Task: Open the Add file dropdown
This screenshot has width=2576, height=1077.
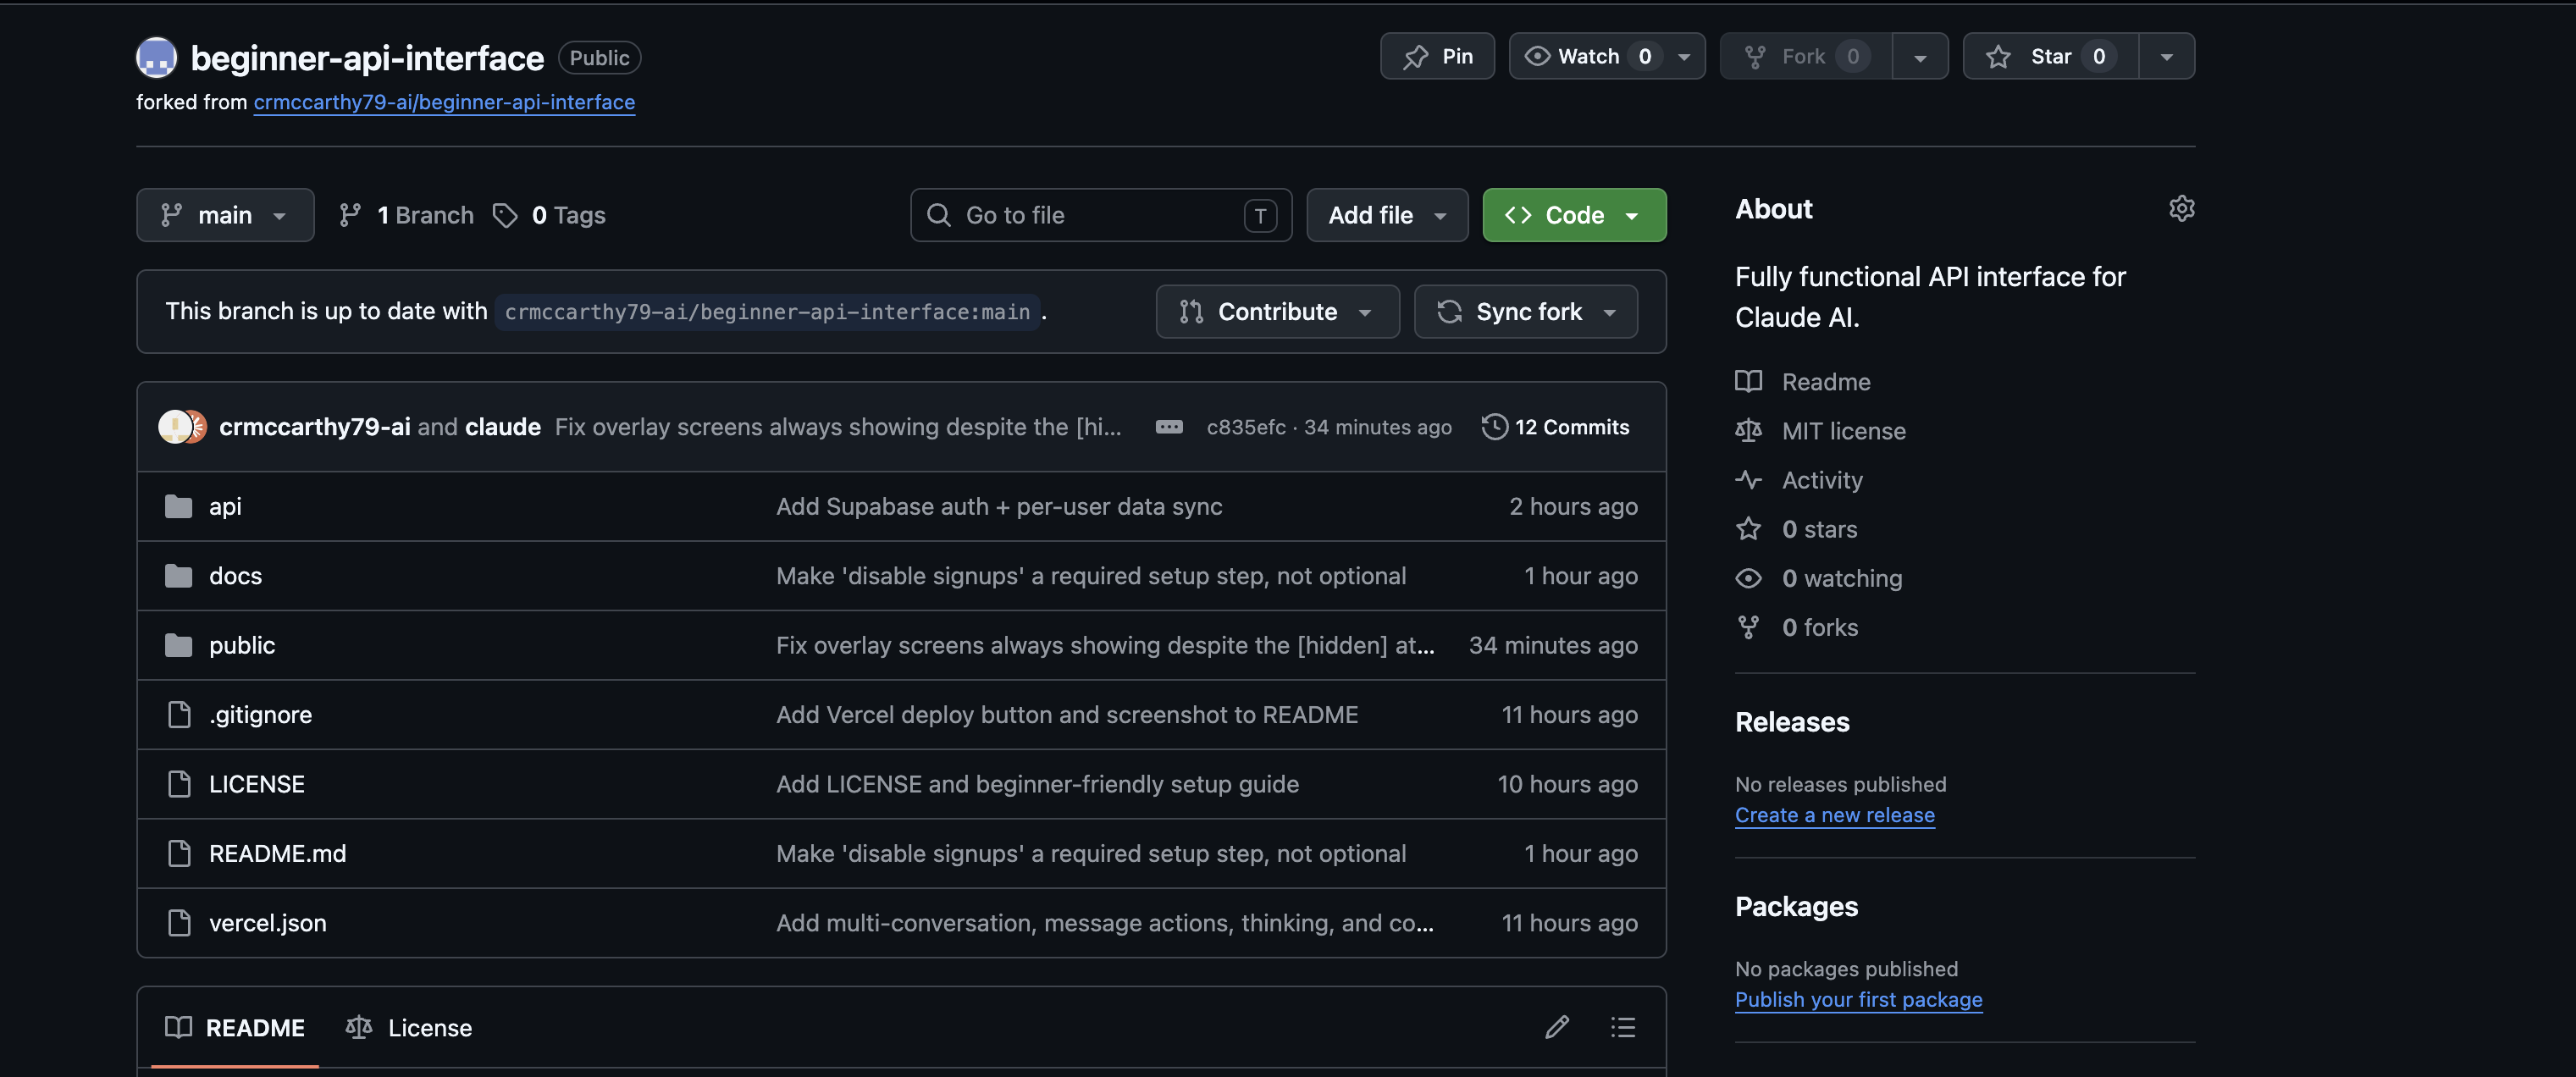Action: pyautogui.click(x=1386, y=215)
